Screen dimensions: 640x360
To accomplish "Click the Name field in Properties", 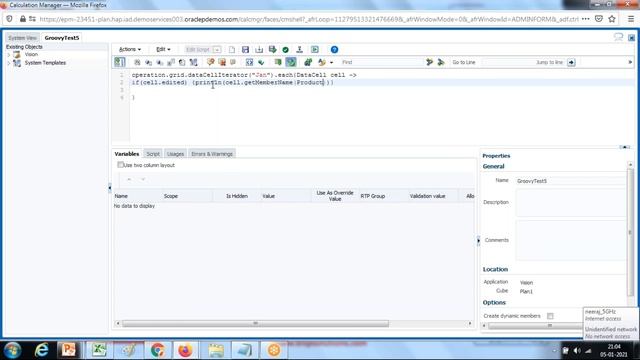I will pos(571,181).
